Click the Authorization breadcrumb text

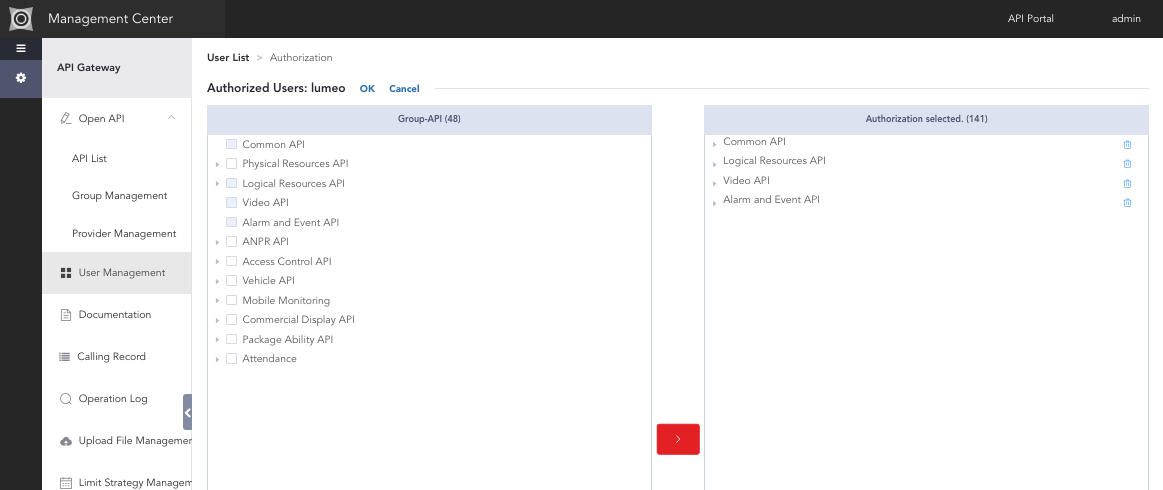tap(301, 57)
